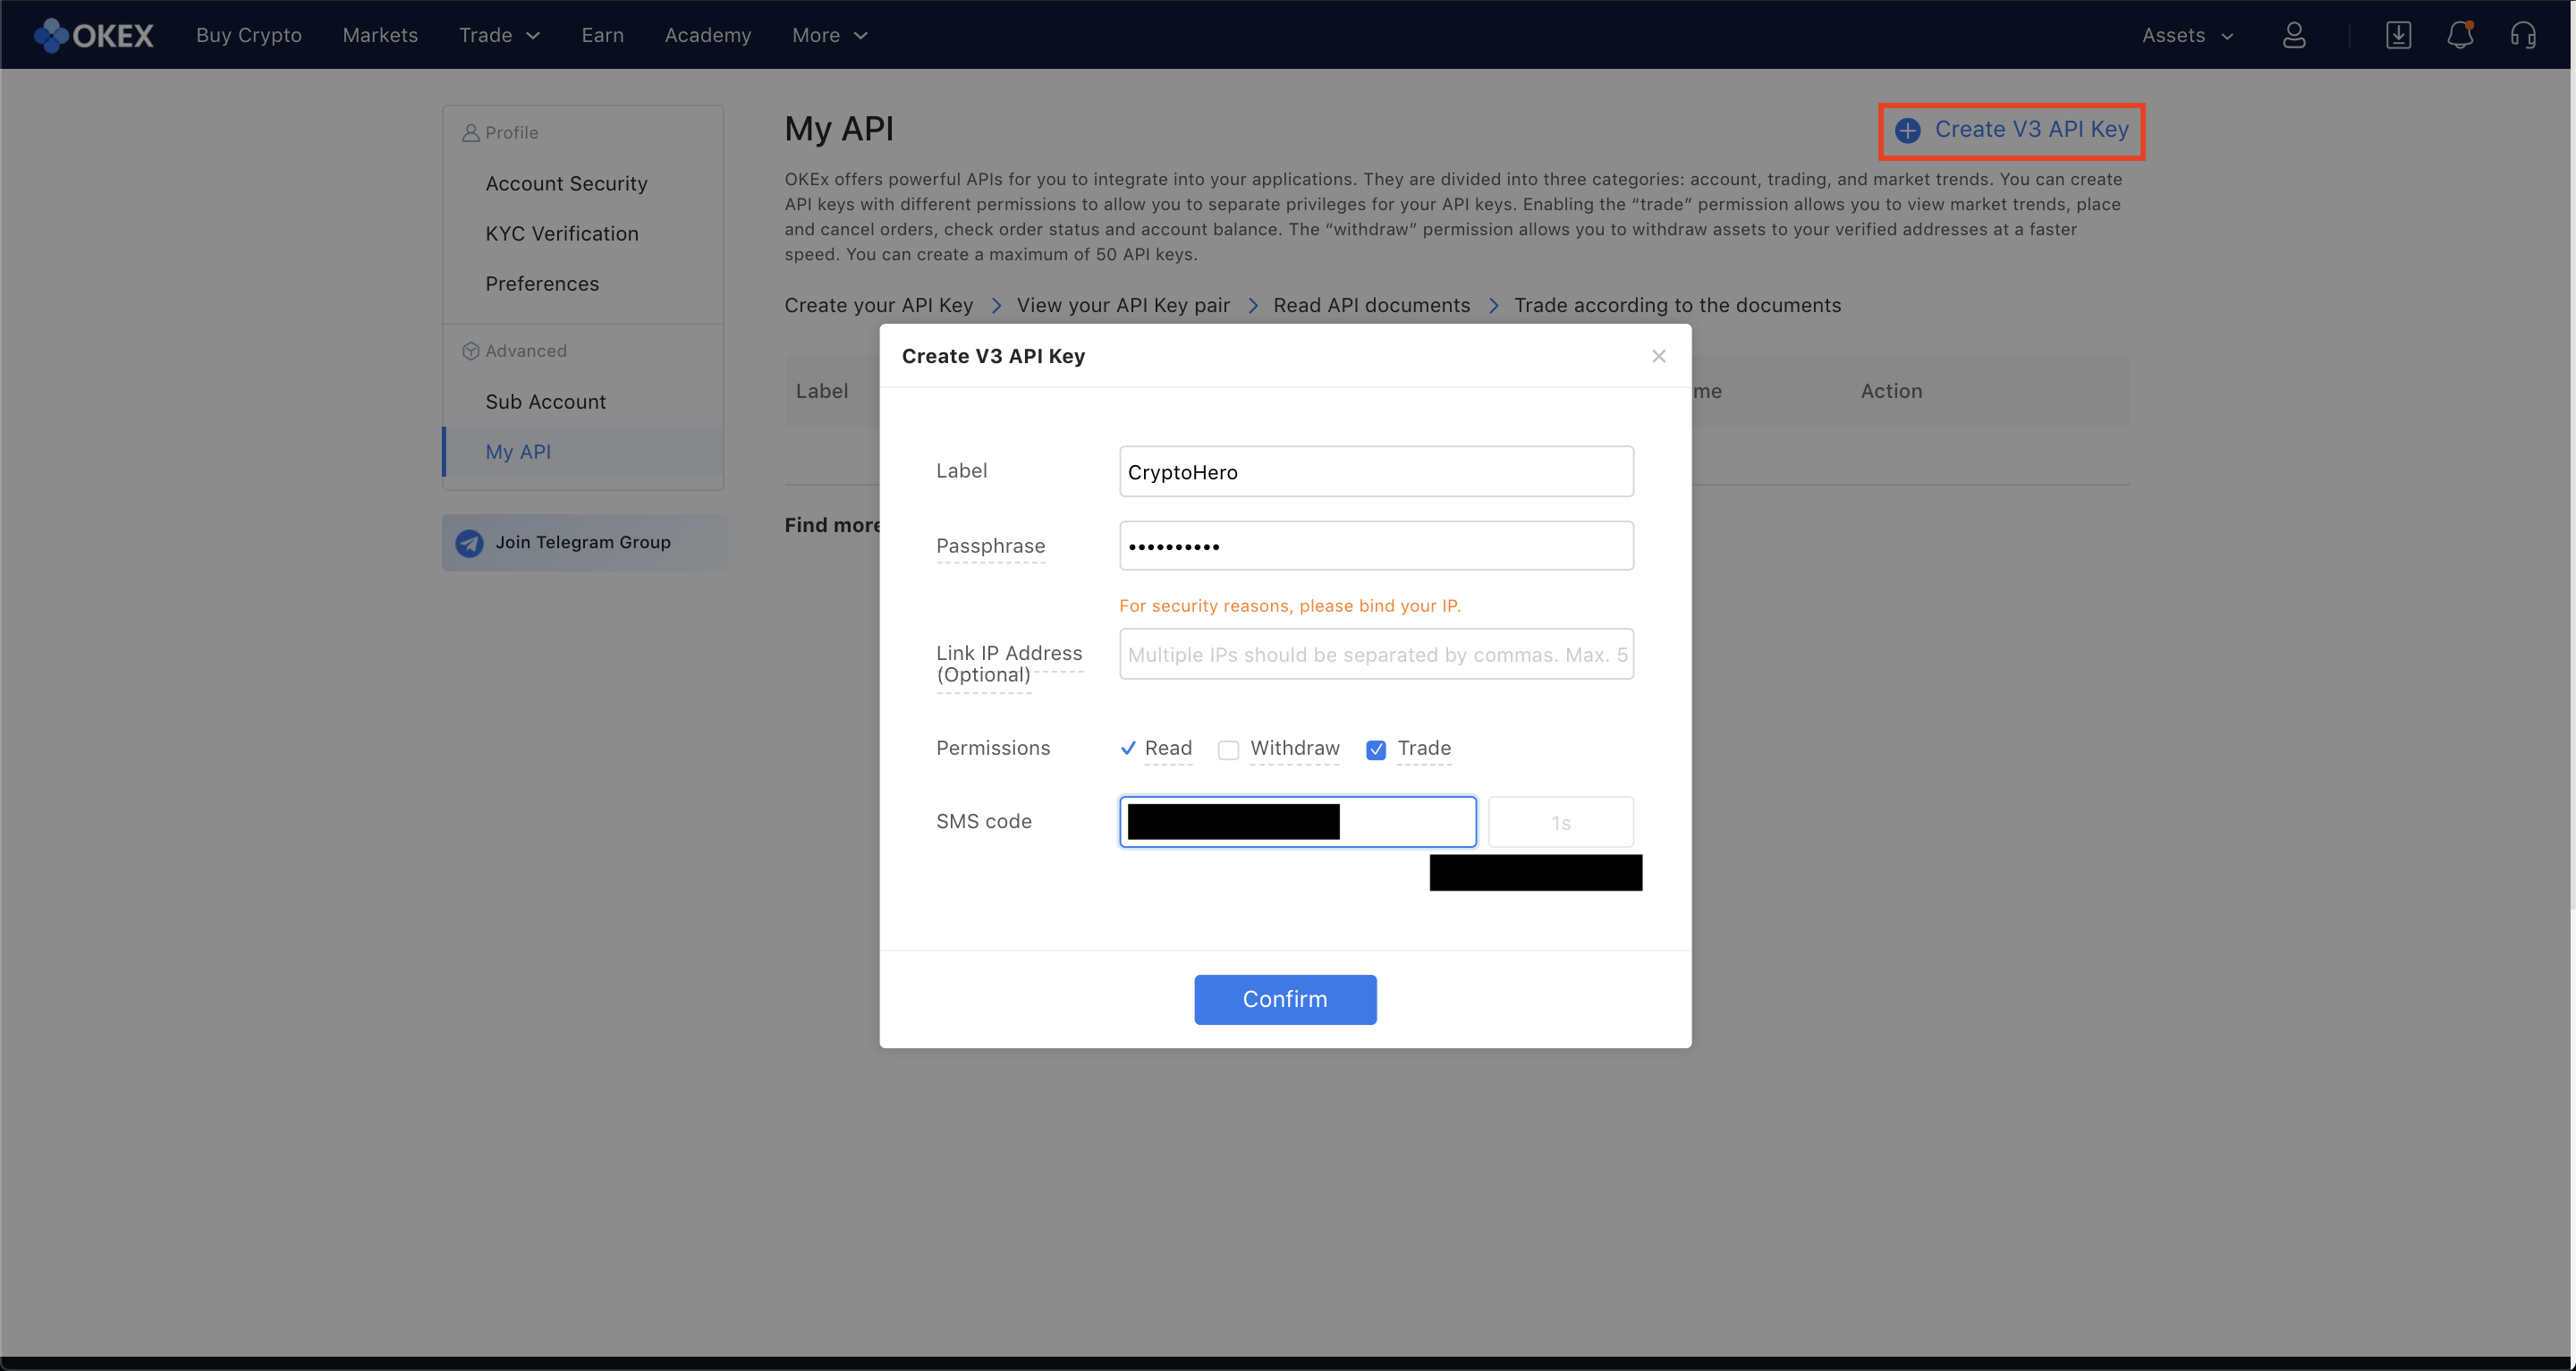Screen dimensions: 2576x1371
Task: Click the Label column header in table
Action: [822, 391]
